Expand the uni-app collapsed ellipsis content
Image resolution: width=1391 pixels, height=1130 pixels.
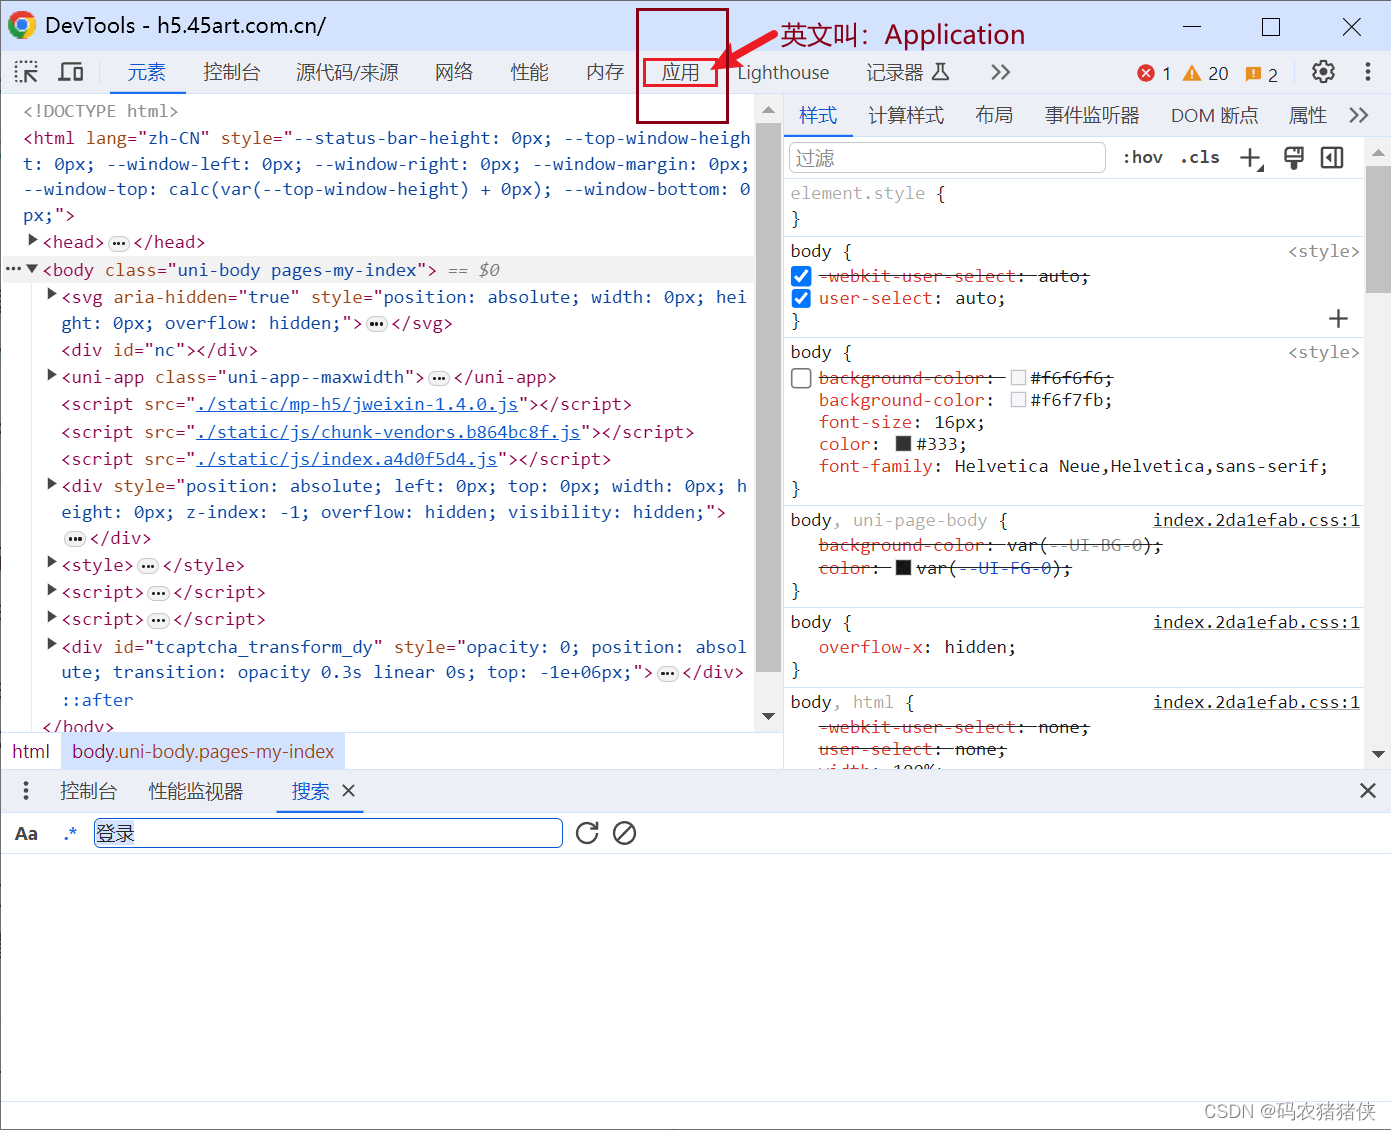point(439,378)
